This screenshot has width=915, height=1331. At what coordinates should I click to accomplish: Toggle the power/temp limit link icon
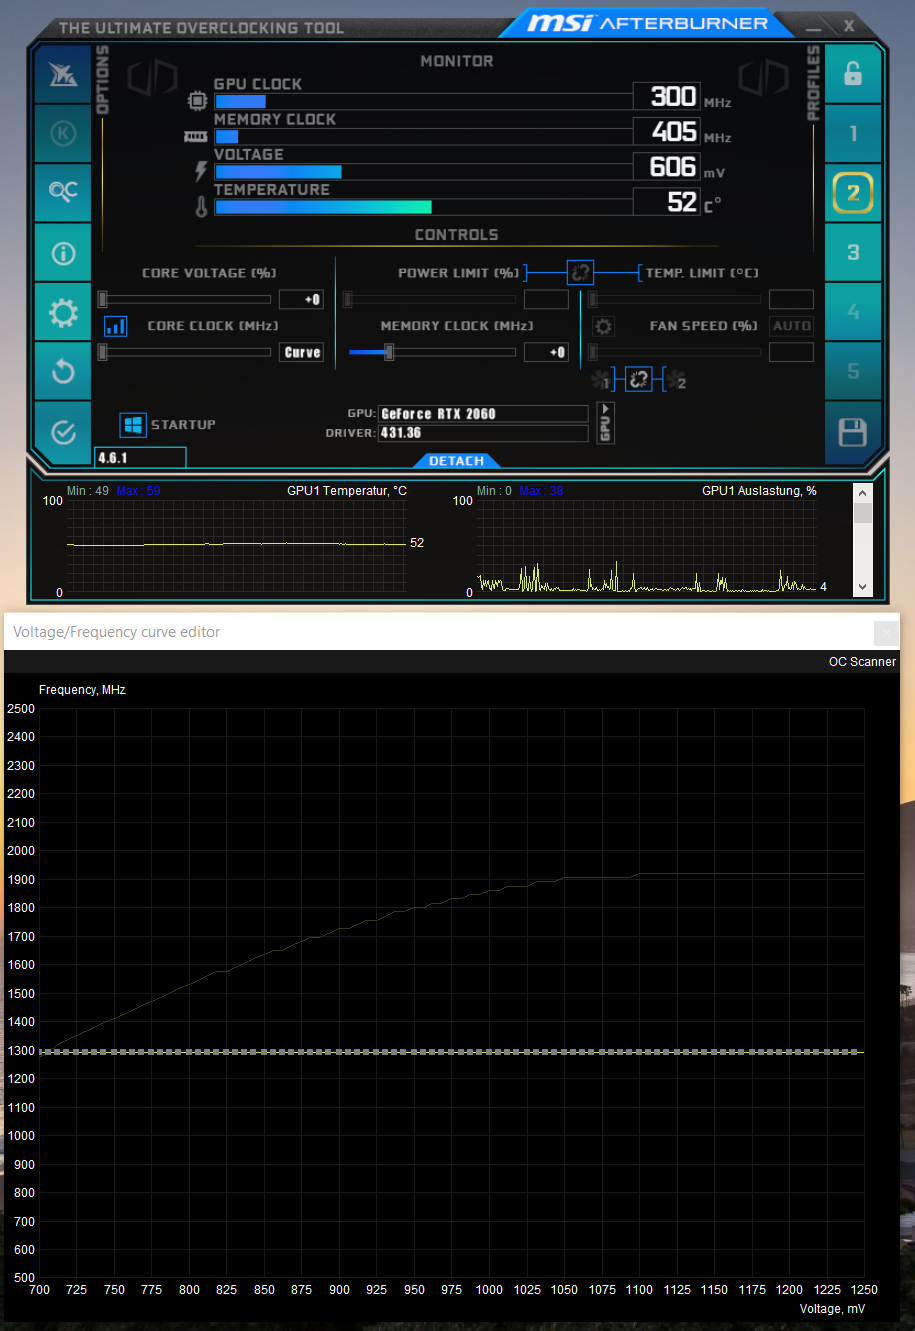[581, 272]
